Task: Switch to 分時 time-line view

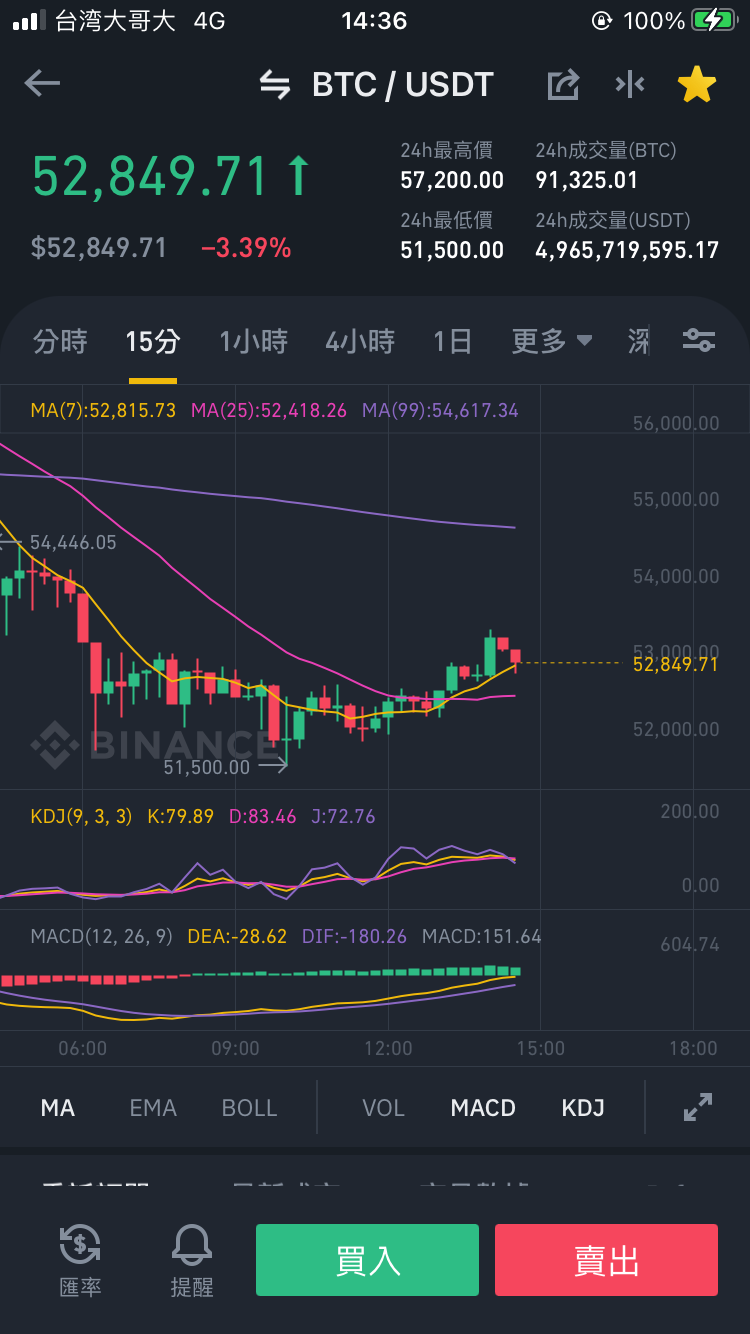Action: tap(60, 342)
